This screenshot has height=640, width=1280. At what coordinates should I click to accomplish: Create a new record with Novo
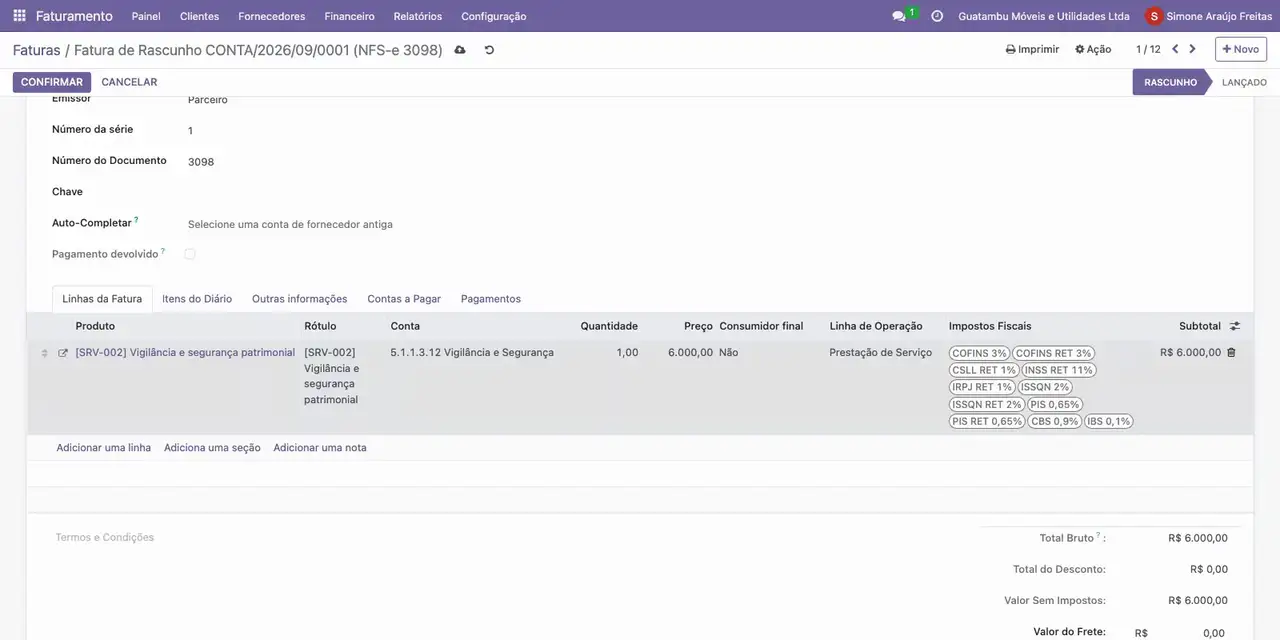(1241, 49)
